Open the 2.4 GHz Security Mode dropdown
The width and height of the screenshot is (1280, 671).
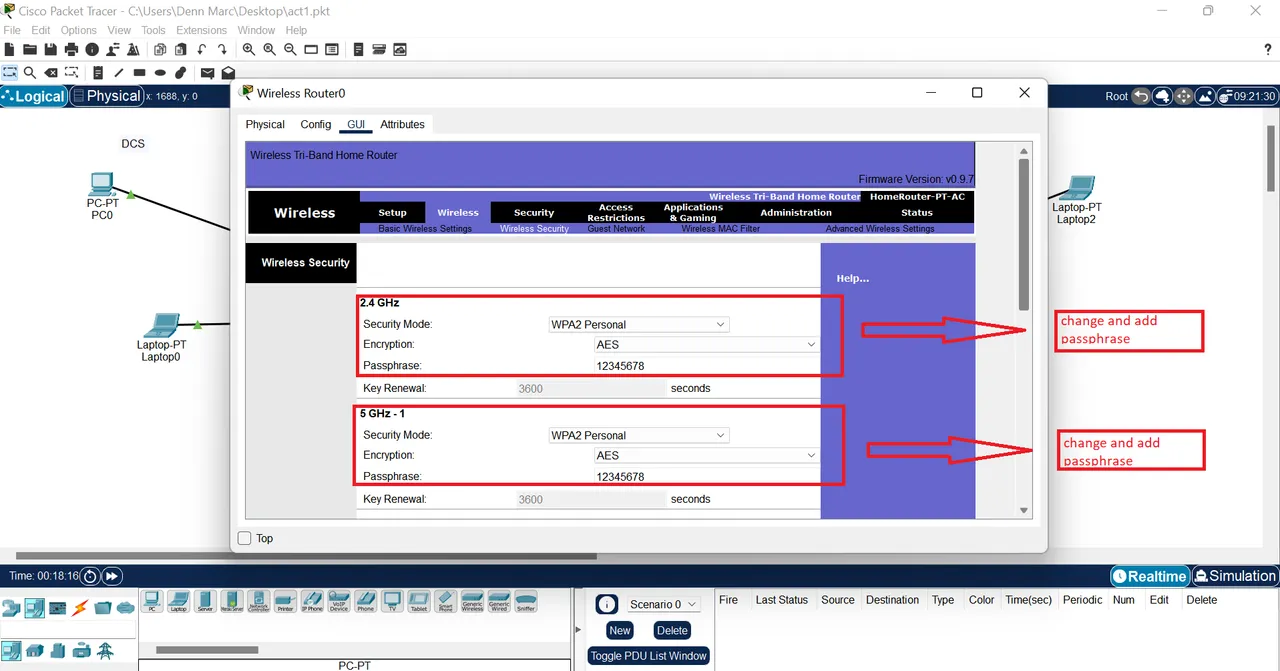tap(639, 324)
